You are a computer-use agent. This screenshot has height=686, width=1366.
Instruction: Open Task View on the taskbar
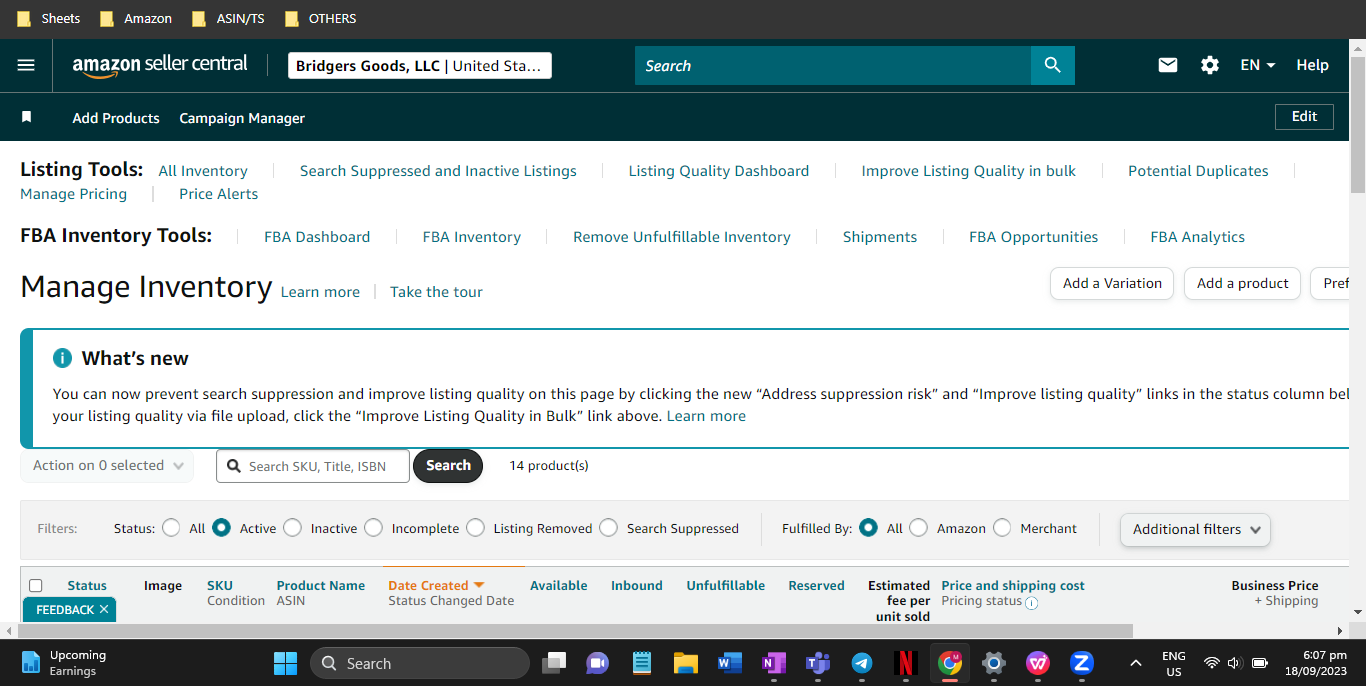[x=554, y=663]
